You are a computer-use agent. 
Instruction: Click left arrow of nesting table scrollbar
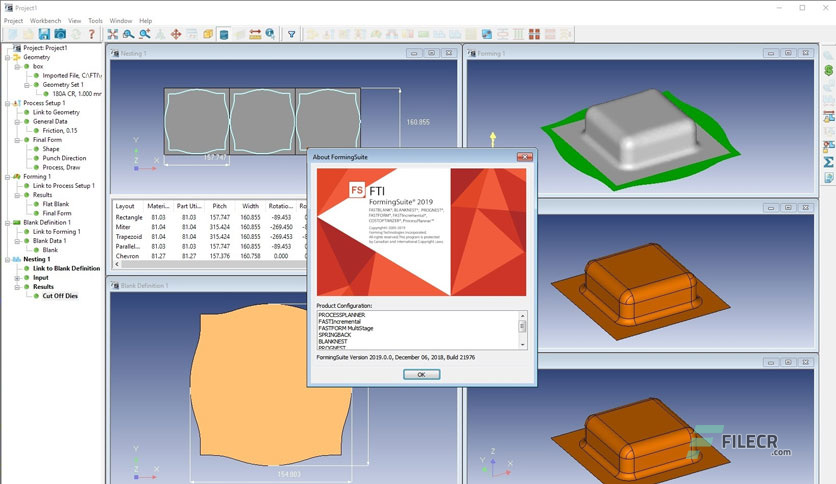click(x=117, y=264)
